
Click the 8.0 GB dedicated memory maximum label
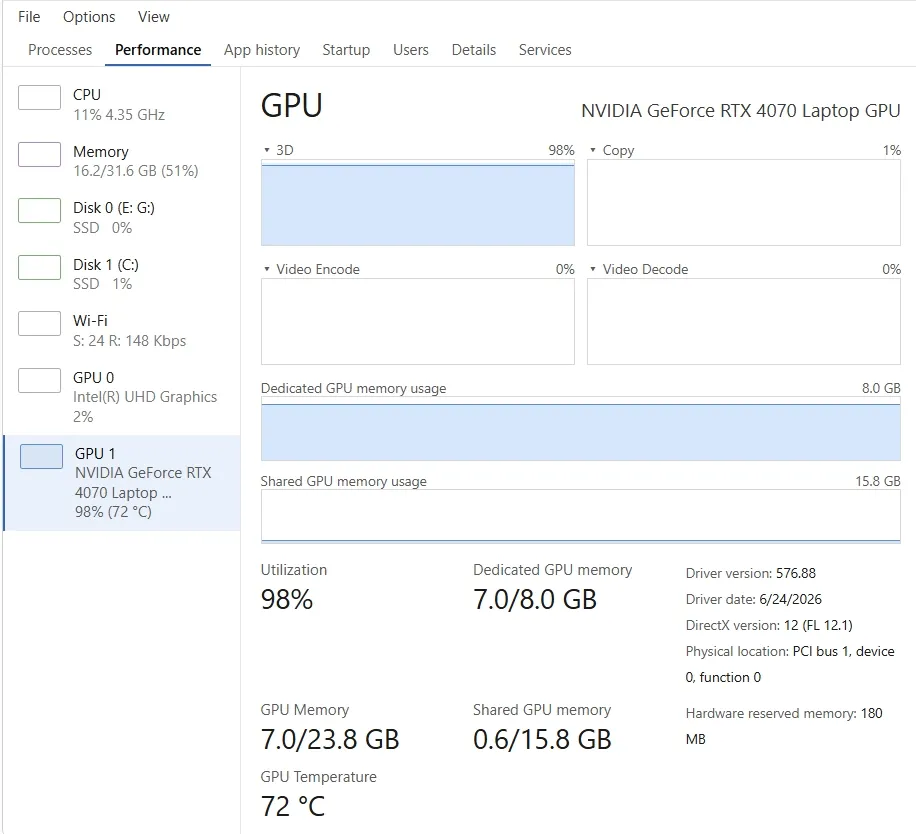881,388
